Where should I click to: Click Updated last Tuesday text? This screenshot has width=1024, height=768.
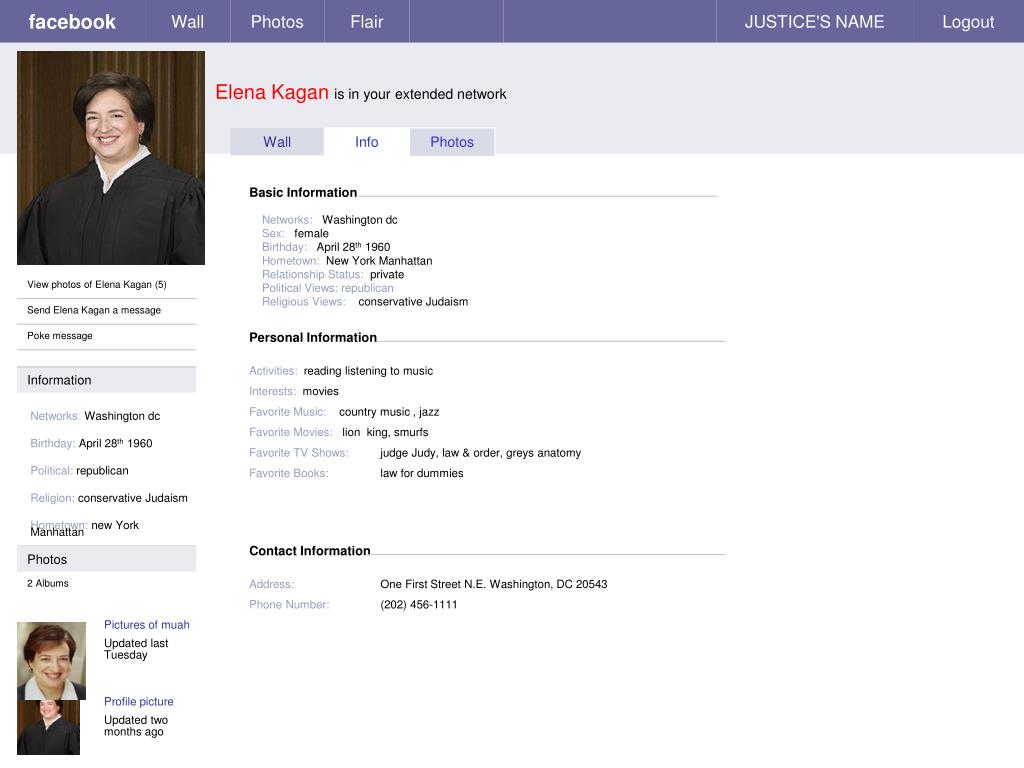[136, 649]
